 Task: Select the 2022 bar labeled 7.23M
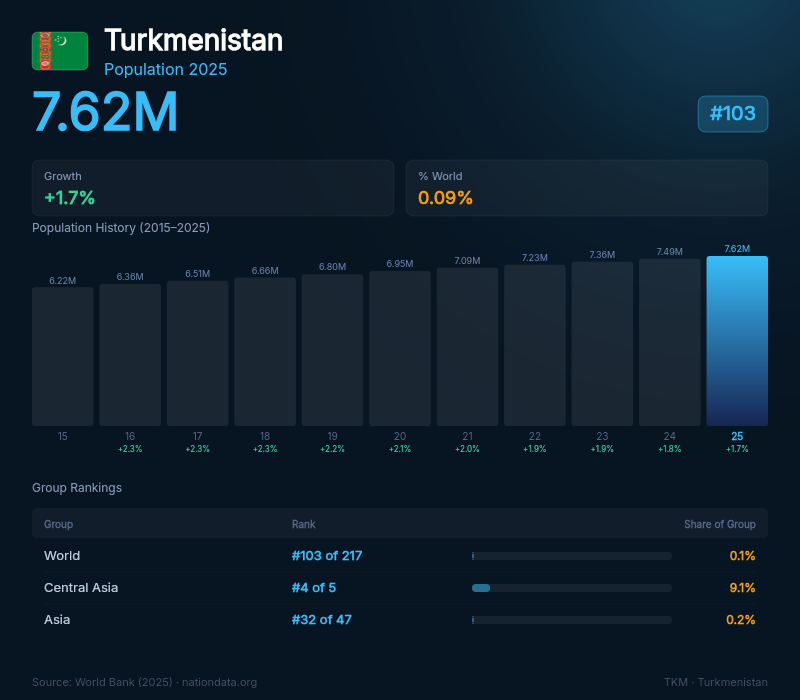click(535, 345)
